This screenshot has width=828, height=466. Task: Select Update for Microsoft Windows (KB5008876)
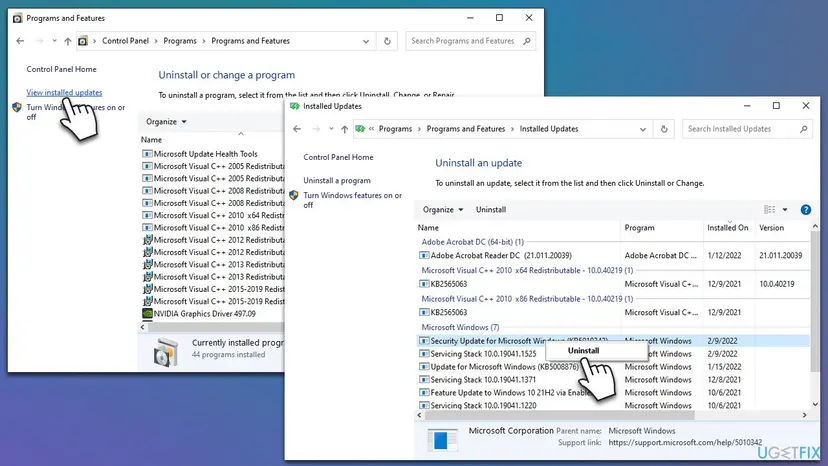[x=613, y=367]
